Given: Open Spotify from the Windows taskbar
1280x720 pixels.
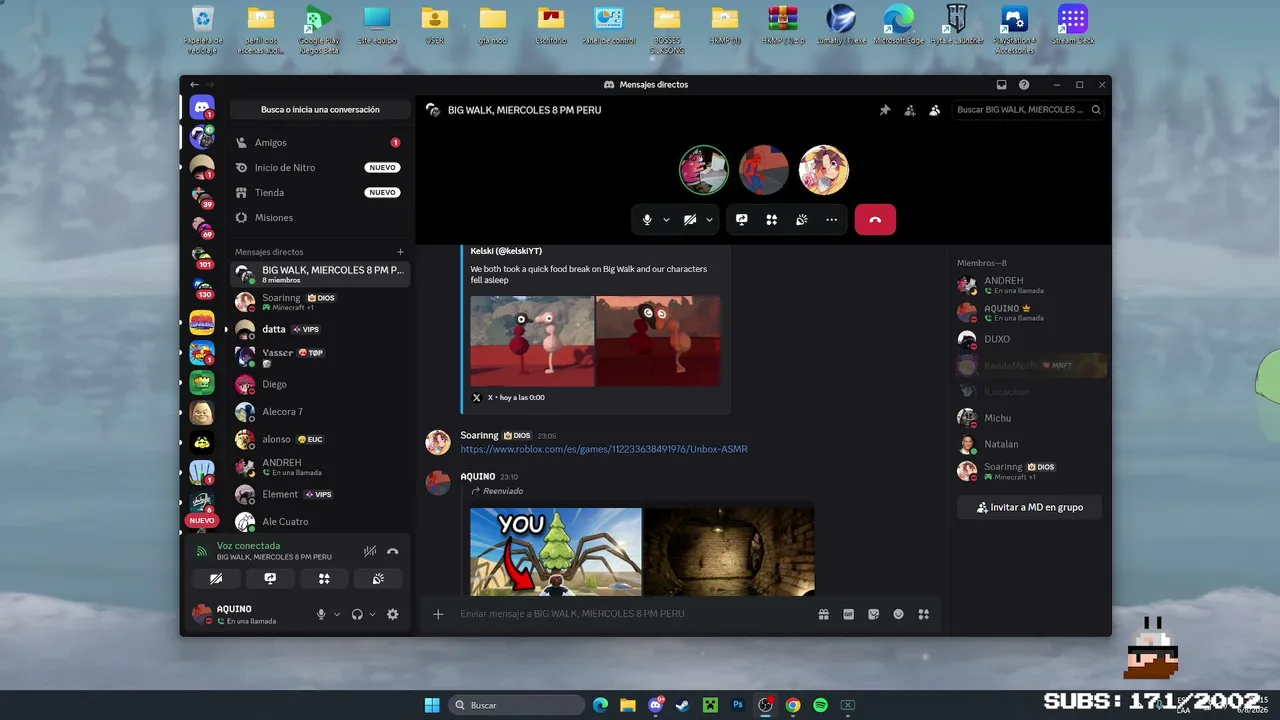Looking at the screenshot, I should pyautogui.click(x=820, y=705).
